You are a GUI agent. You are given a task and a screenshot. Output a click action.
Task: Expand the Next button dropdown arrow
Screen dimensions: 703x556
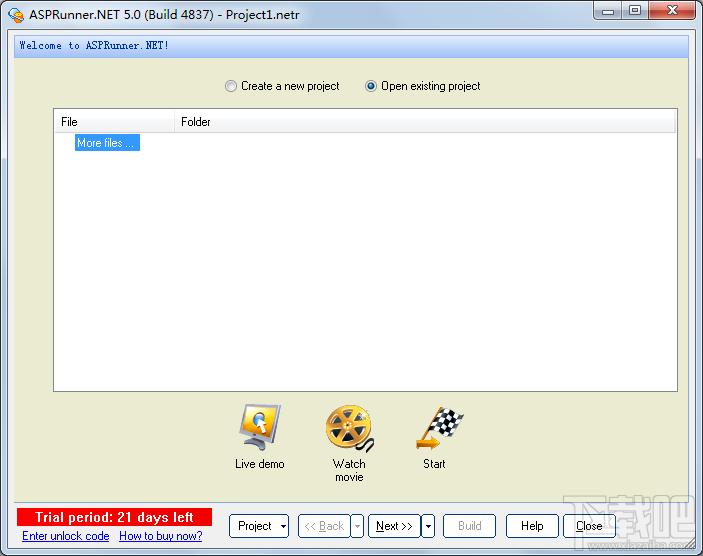click(x=428, y=526)
